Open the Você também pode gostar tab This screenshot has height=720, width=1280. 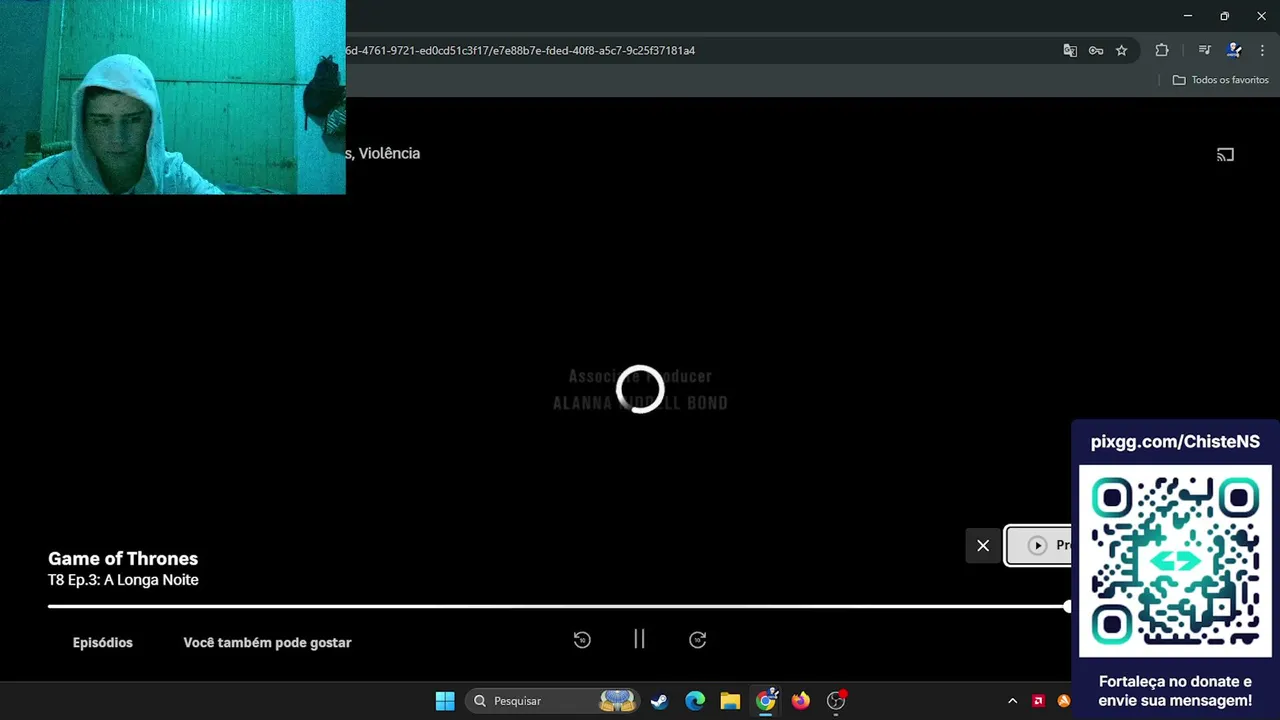coord(267,642)
